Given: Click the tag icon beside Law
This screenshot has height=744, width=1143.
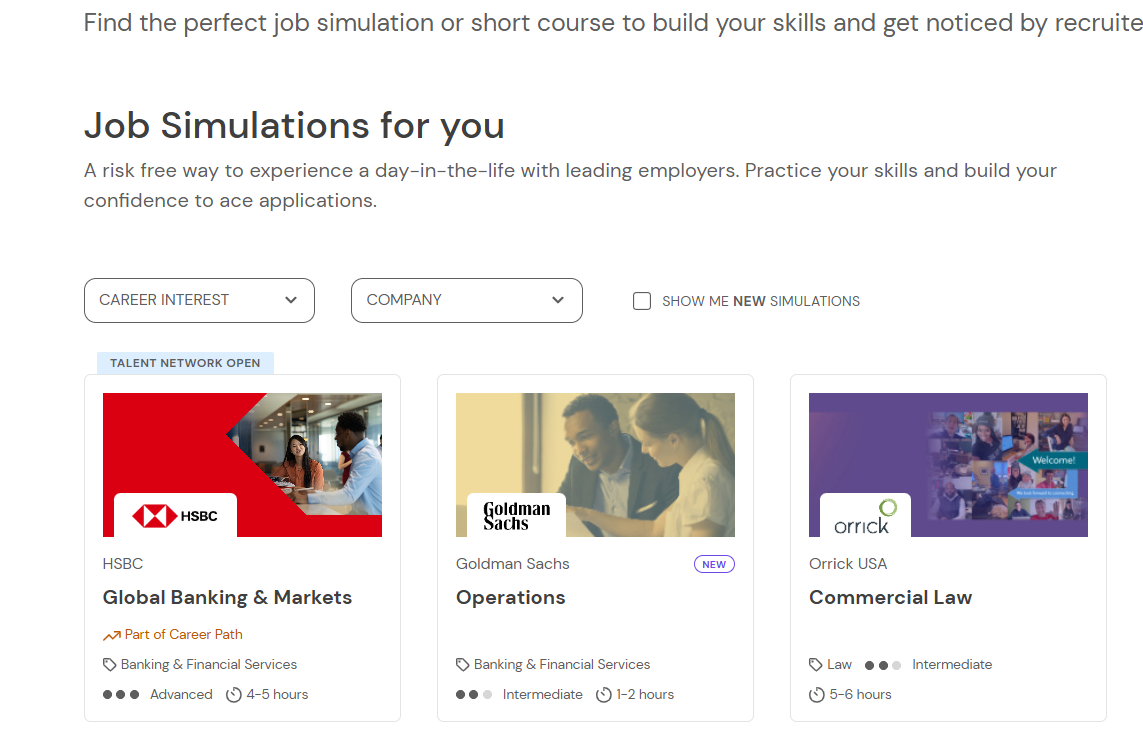Looking at the screenshot, I should pos(816,665).
